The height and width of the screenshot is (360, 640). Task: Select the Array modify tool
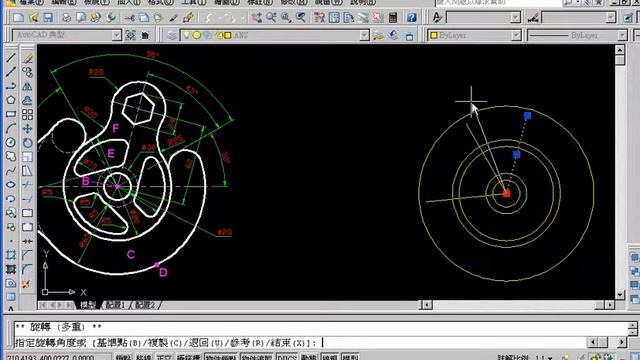27,114
